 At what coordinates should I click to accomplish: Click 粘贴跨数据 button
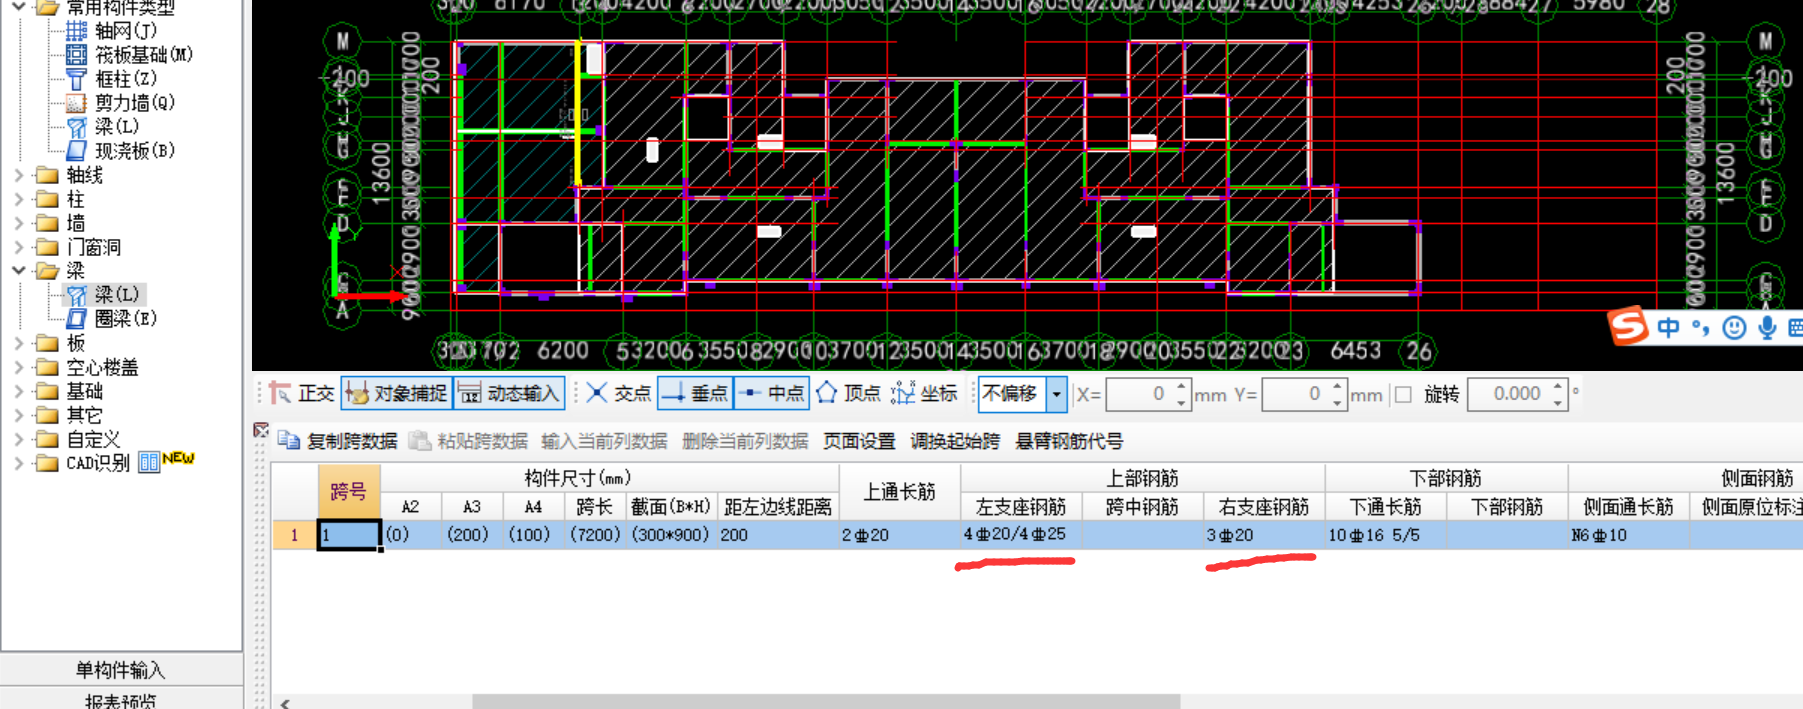(469, 441)
